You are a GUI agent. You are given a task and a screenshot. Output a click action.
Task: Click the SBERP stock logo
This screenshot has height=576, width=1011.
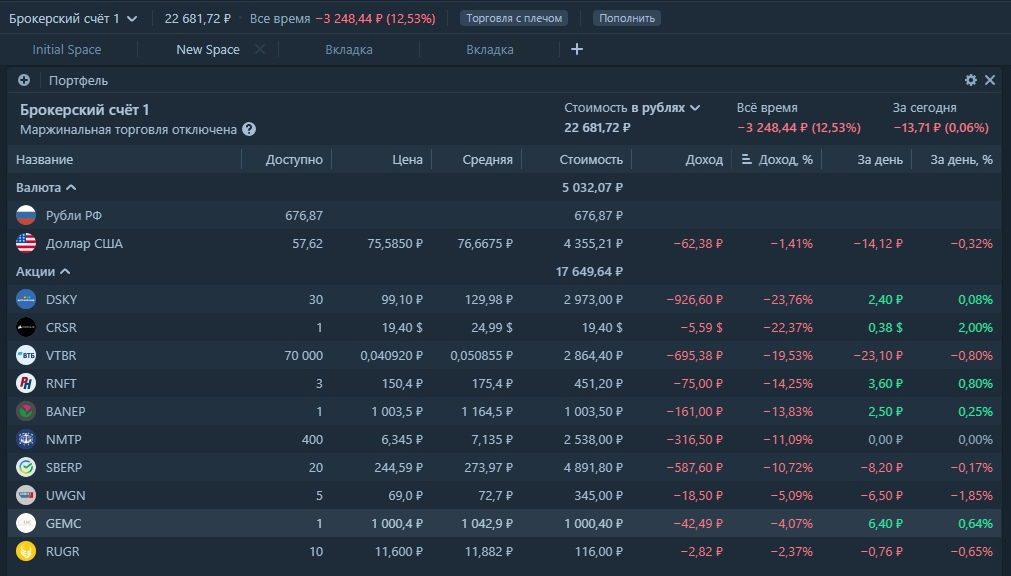tap(26, 468)
